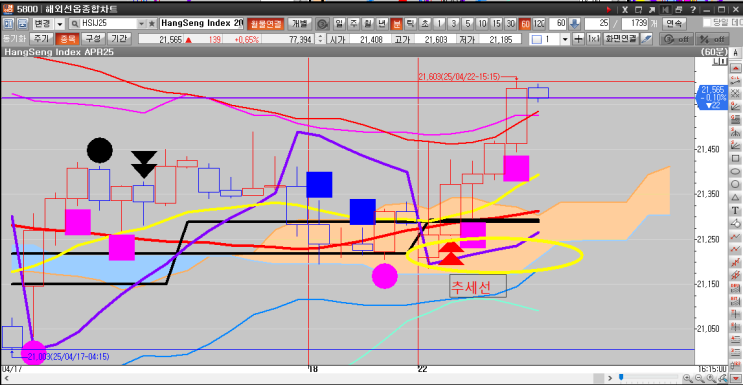Viewport: 743px width, 385px height.
Task: Open the dropdown arrow next to 변경
Action: pyautogui.click(x=60, y=24)
